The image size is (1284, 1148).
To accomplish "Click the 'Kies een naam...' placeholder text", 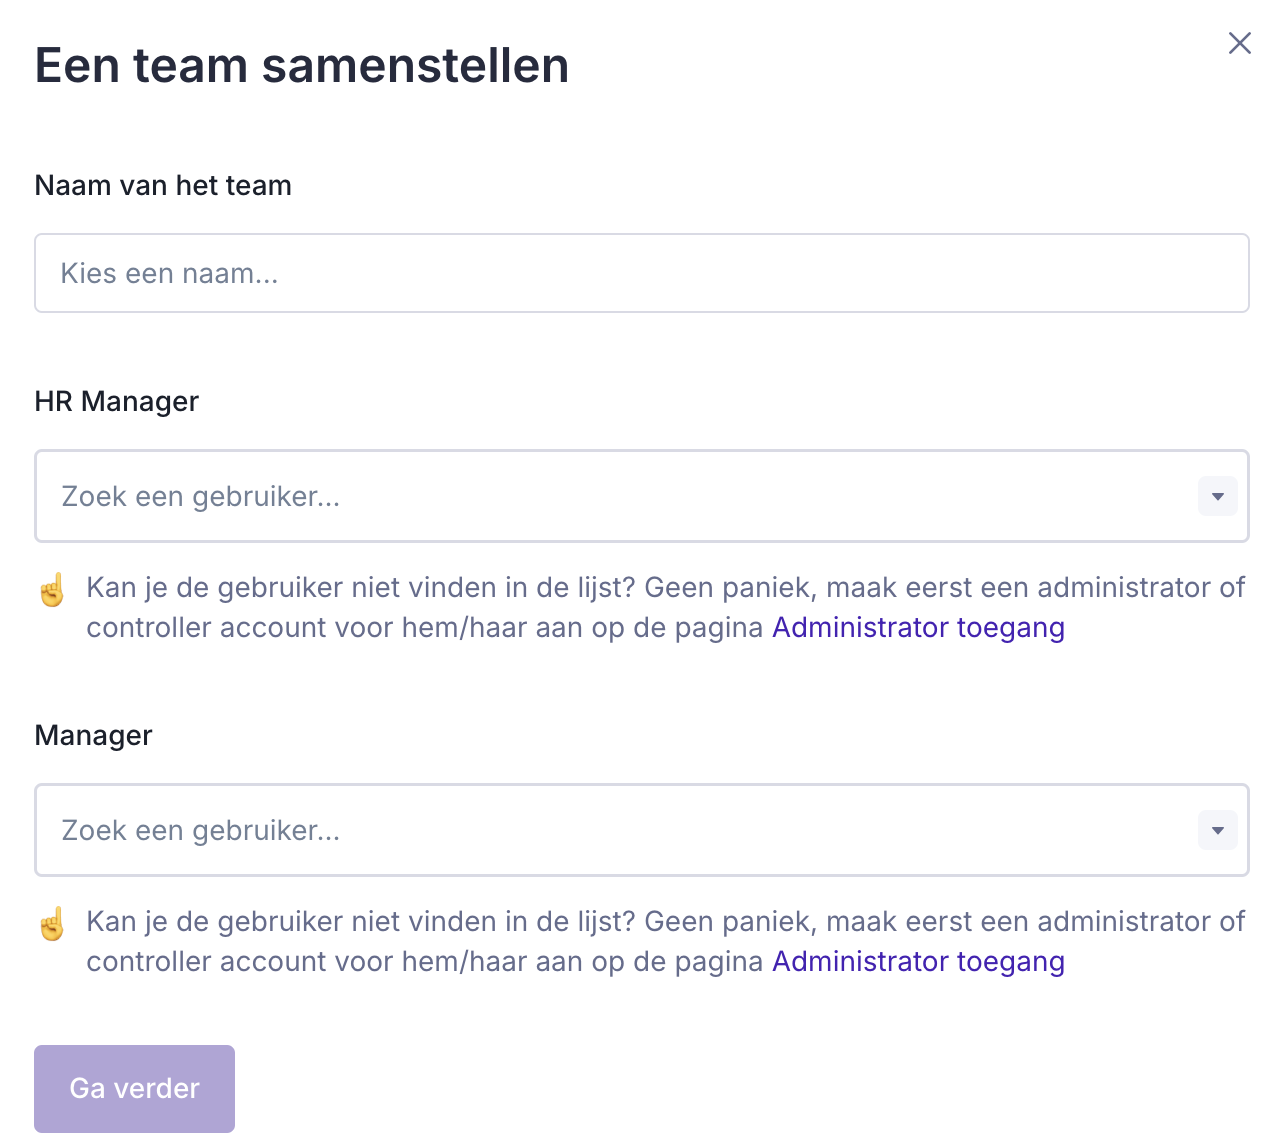I will point(169,274).
